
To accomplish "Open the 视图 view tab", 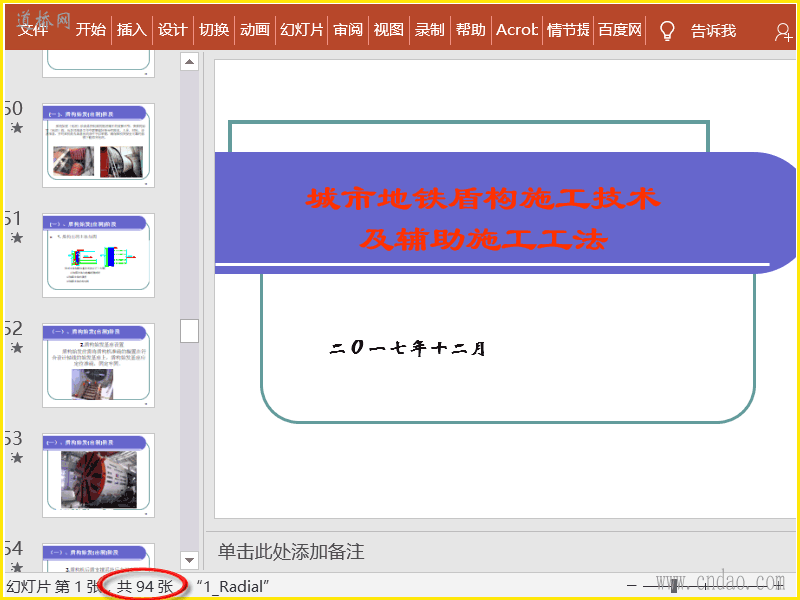I will (x=389, y=30).
